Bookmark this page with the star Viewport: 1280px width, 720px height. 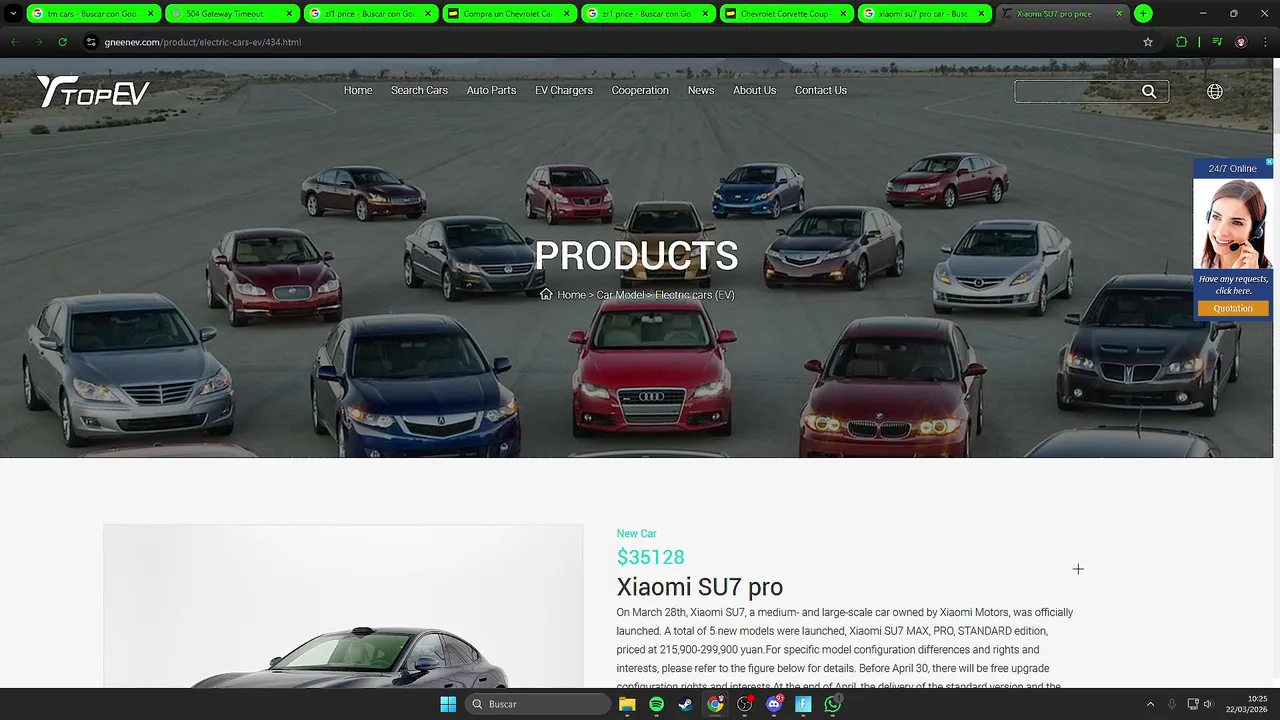[x=1148, y=42]
